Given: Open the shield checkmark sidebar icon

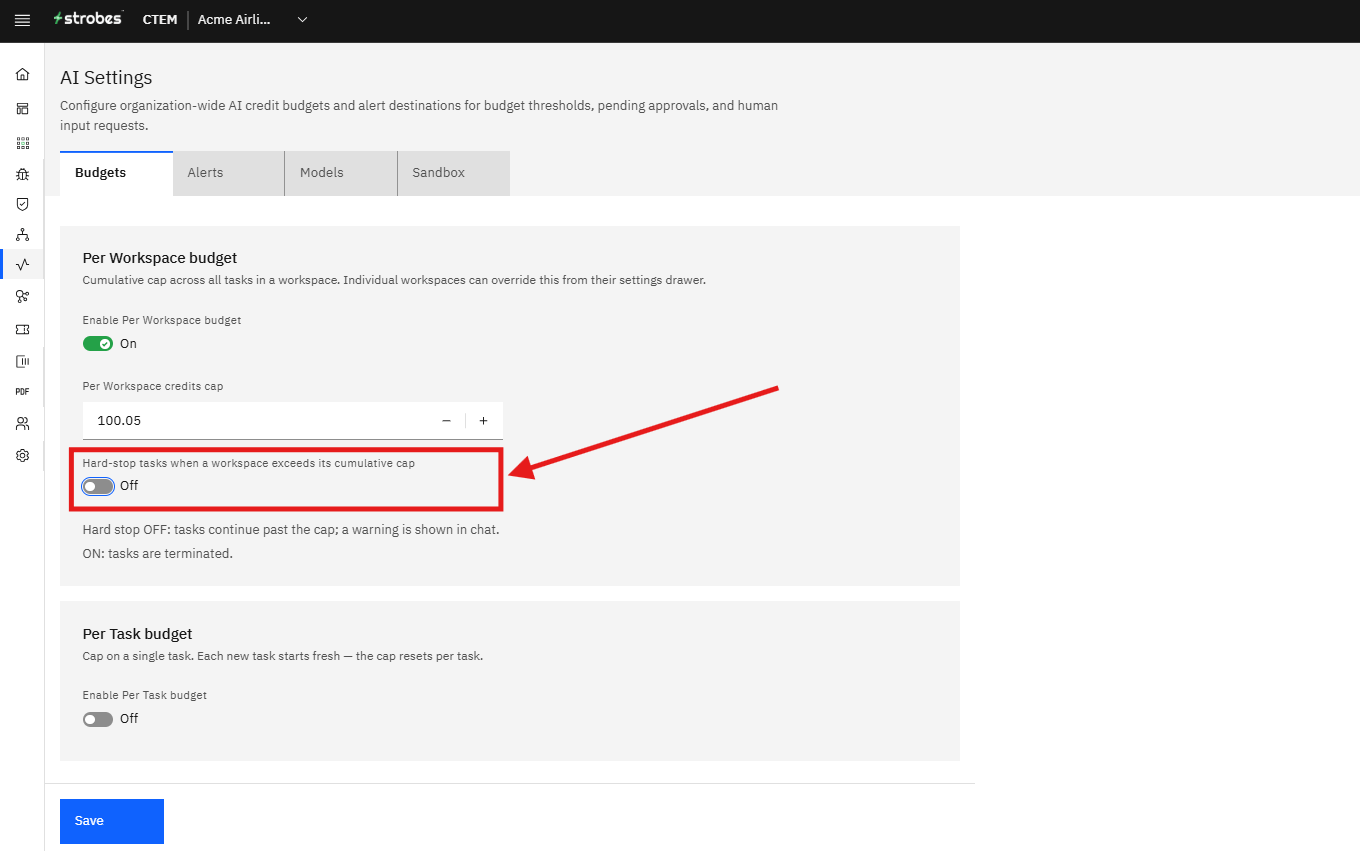Looking at the screenshot, I should tap(22, 204).
